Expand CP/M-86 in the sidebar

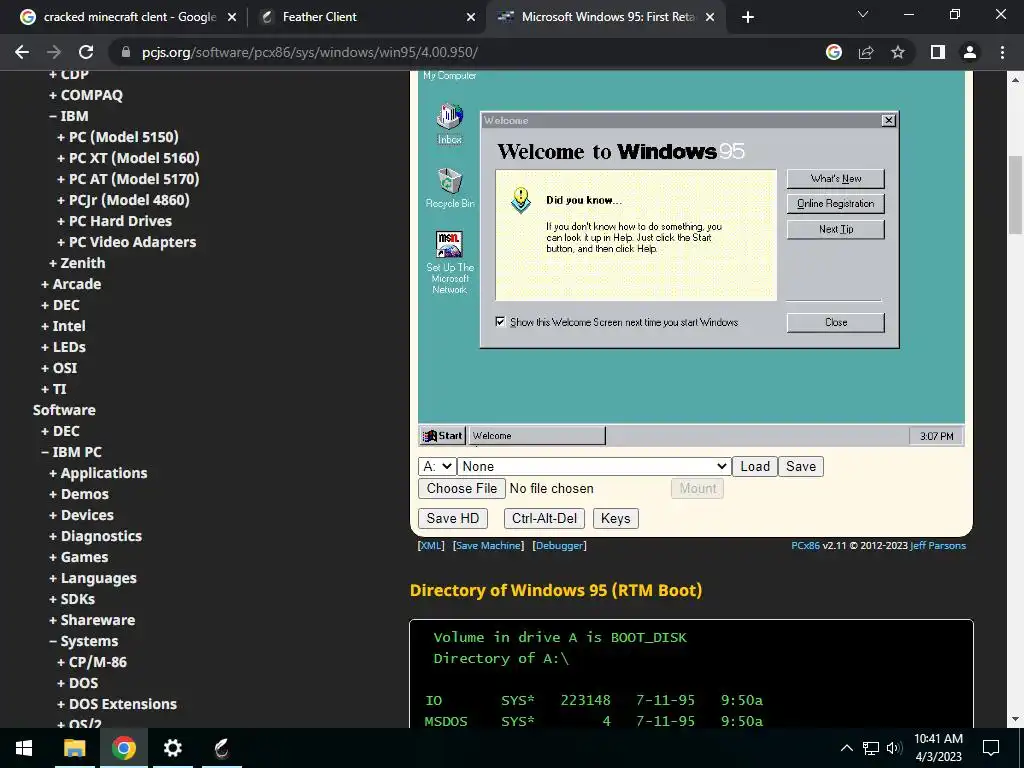(92, 662)
